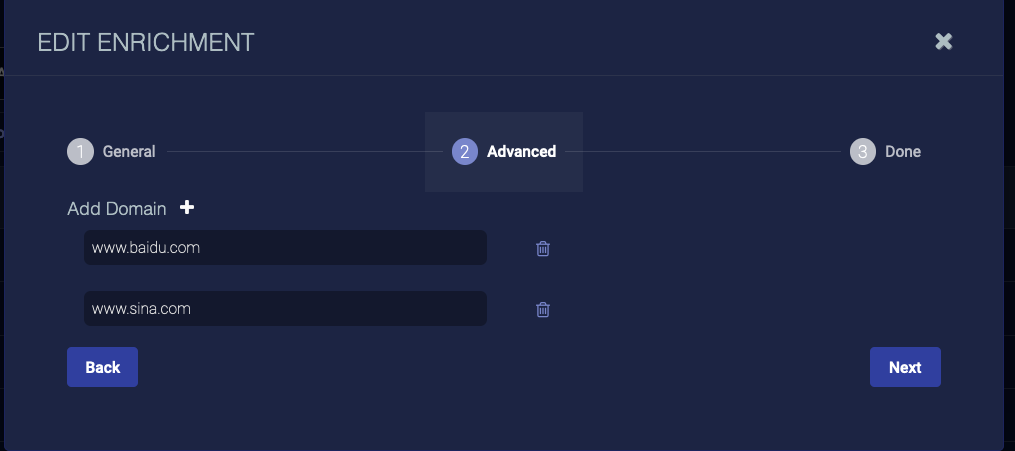The width and height of the screenshot is (1015, 451).
Task: Go to the General step label
Action: pyautogui.click(x=129, y=152)
